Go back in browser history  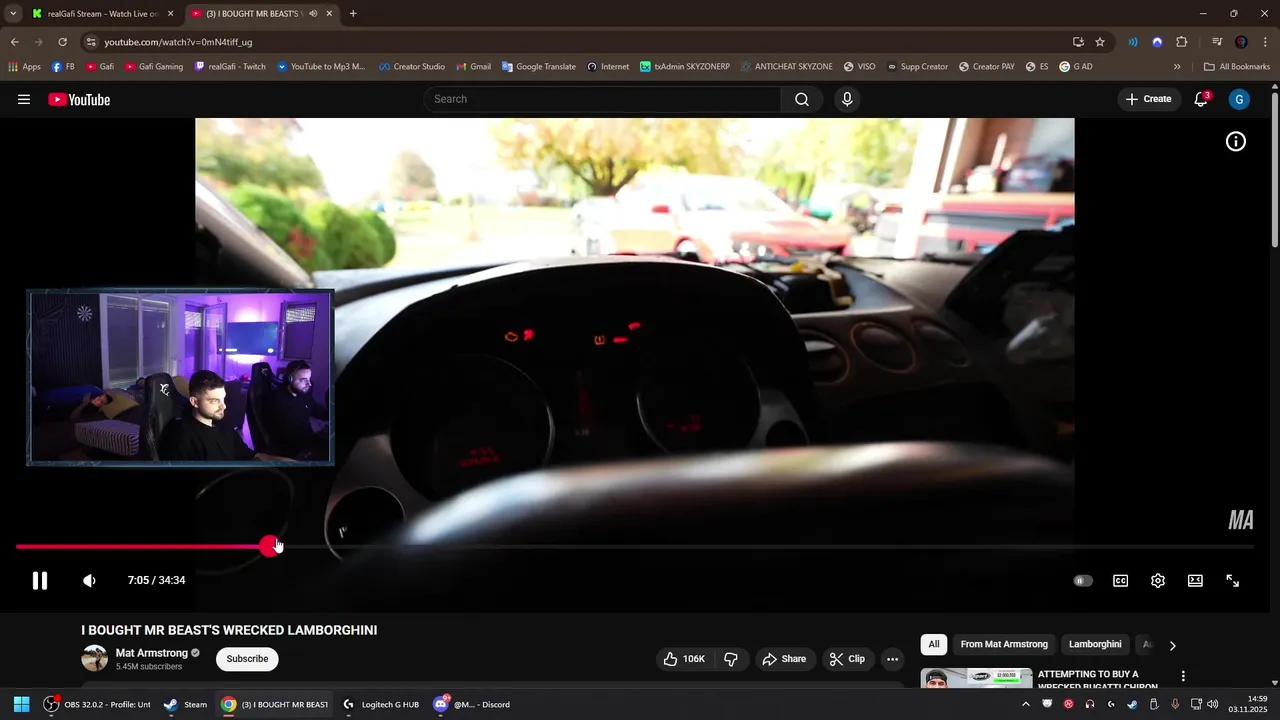[x=14, y=42]
